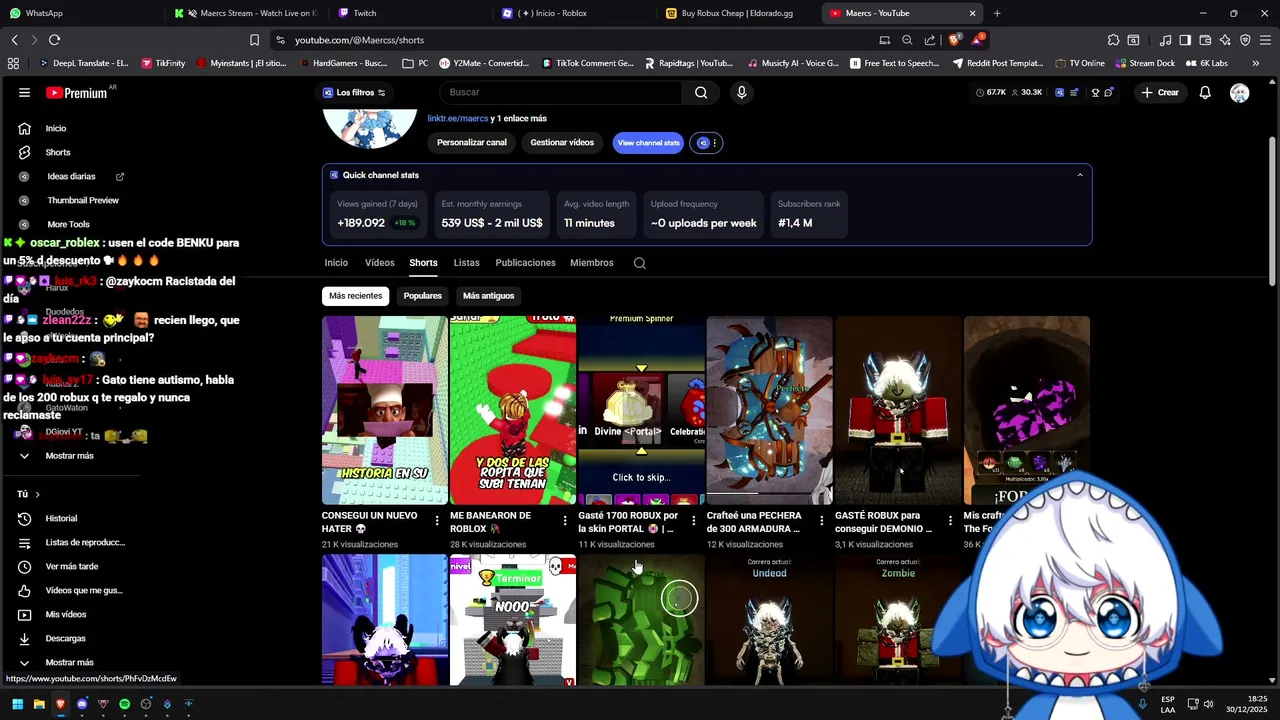Search within the channel using the magnifier icon

pyautogui.click(x=640, y=263)
